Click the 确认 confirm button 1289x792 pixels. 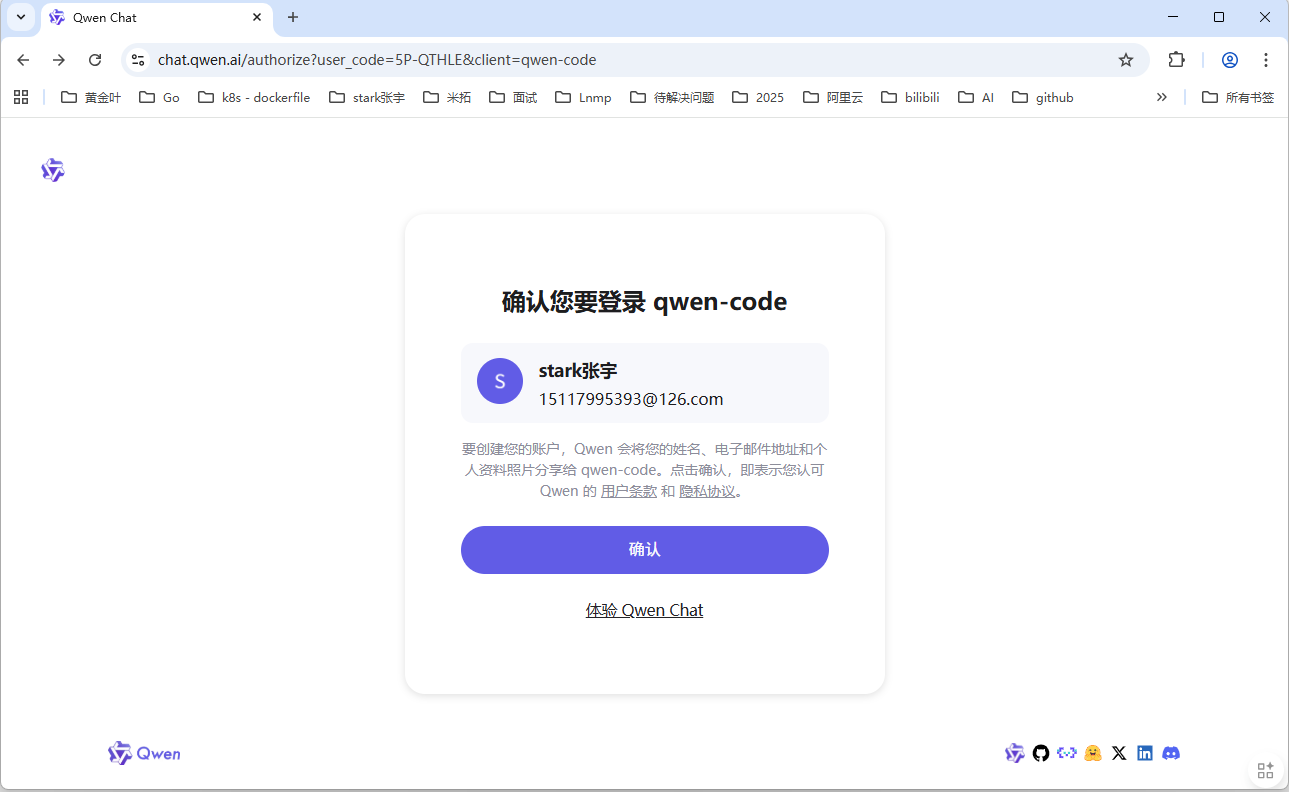click(x=644, y=550)
